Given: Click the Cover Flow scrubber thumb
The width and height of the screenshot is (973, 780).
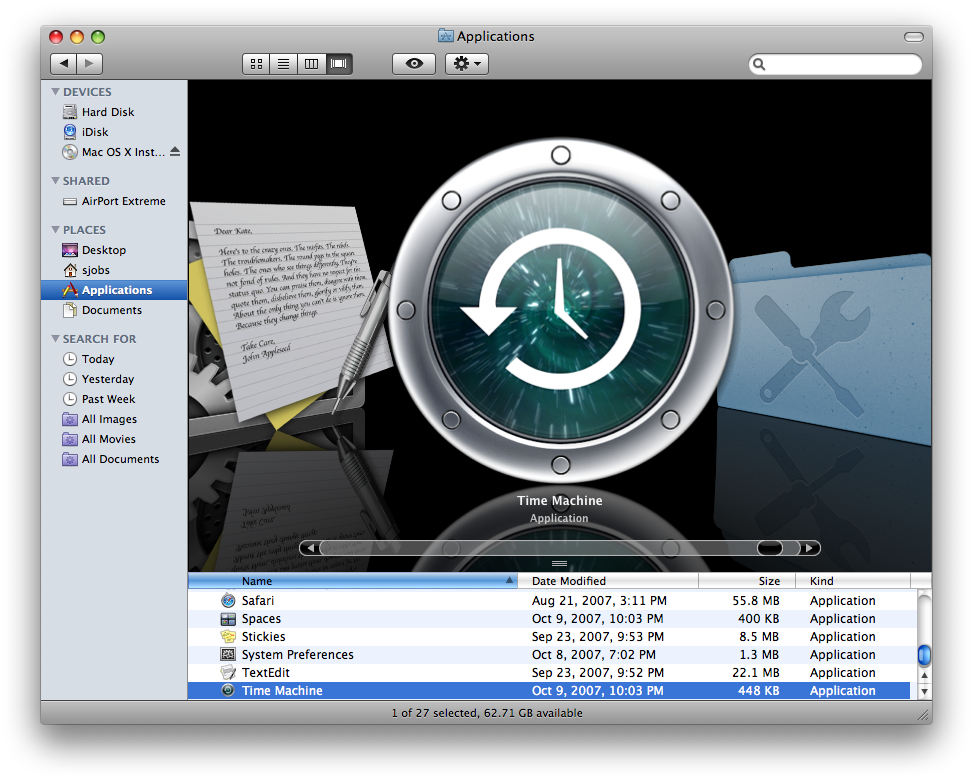Looking at the screenshot, I should point(770,548).
